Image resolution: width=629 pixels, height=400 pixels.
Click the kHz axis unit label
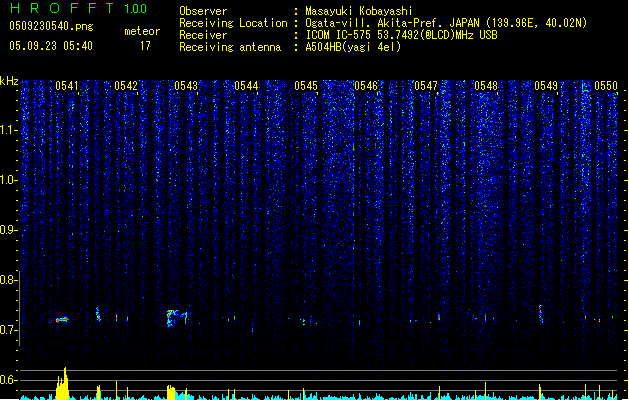click(x=9, y=81)
